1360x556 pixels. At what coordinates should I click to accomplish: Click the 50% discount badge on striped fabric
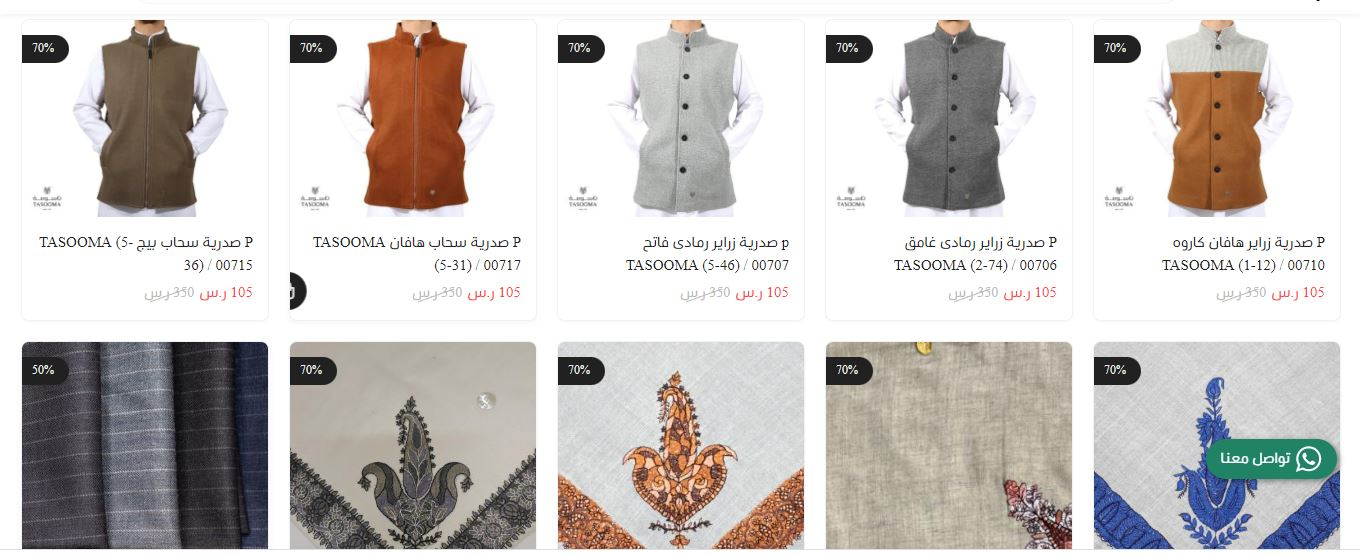(x=45, y=370)
